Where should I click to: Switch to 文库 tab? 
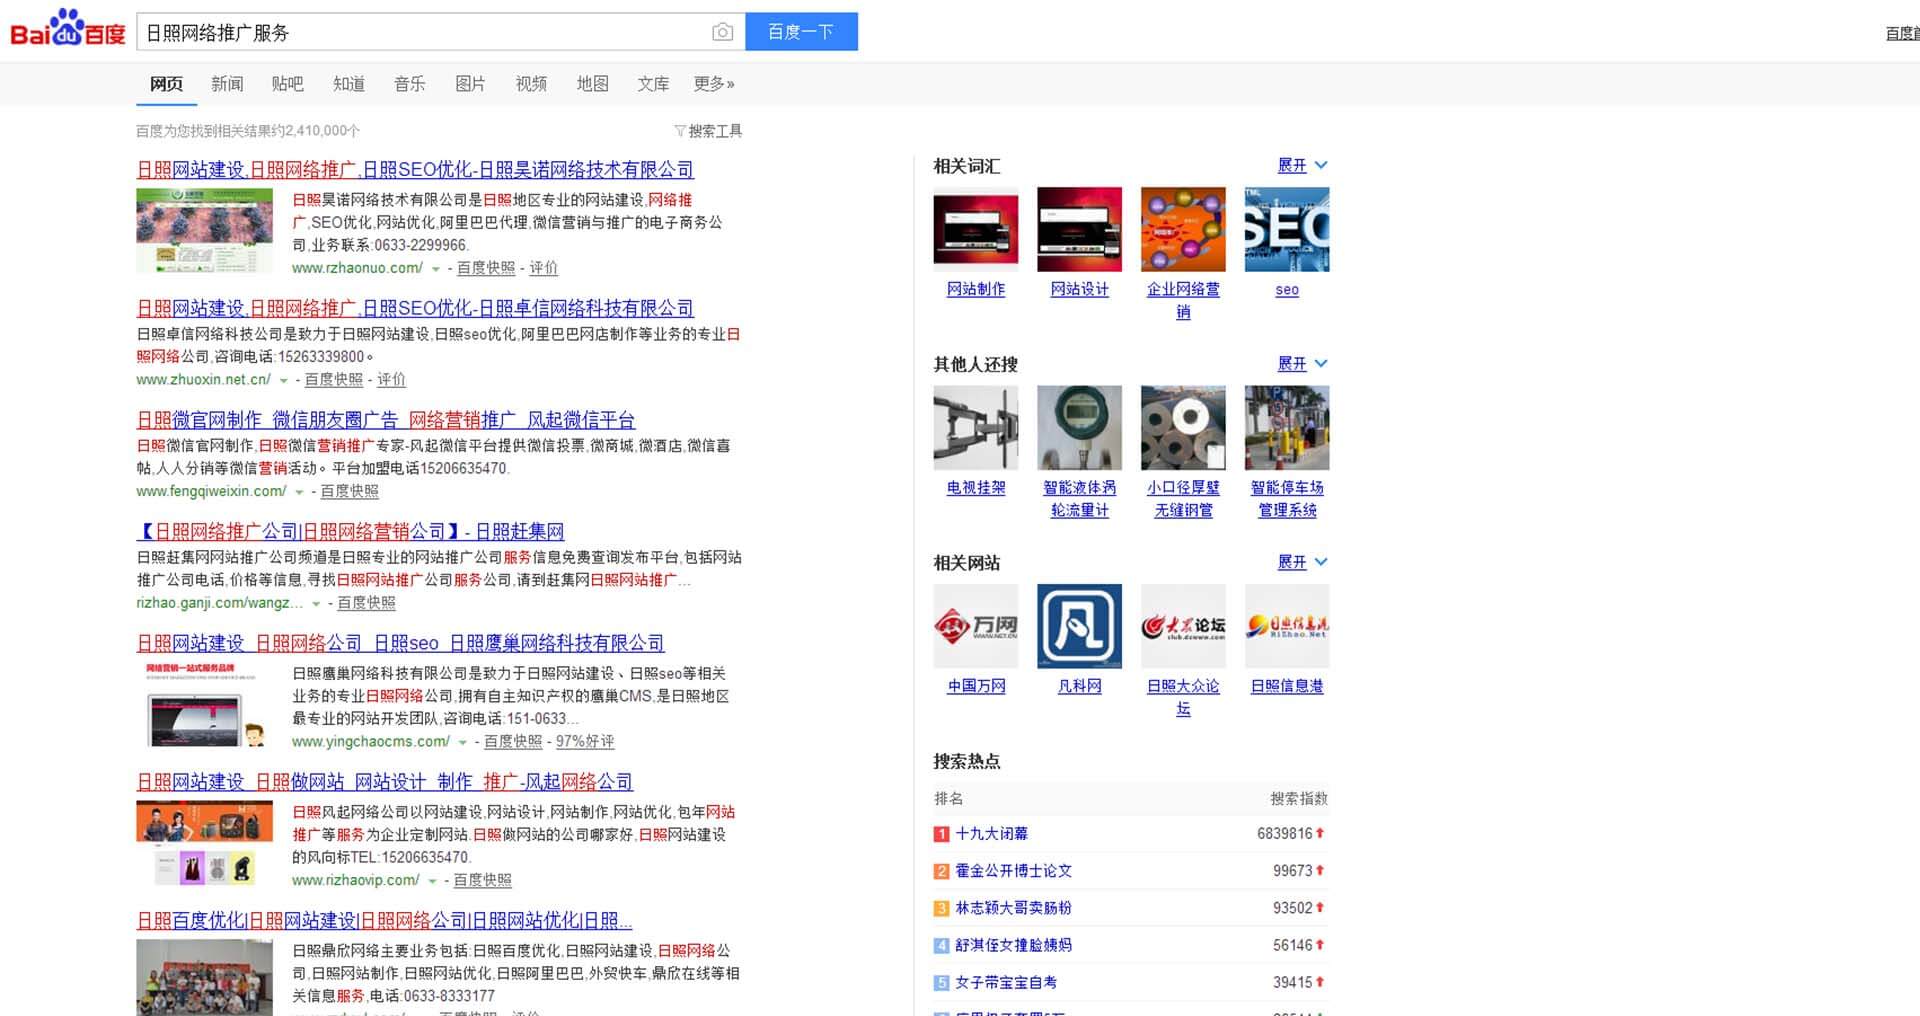[x=653, y=84]
